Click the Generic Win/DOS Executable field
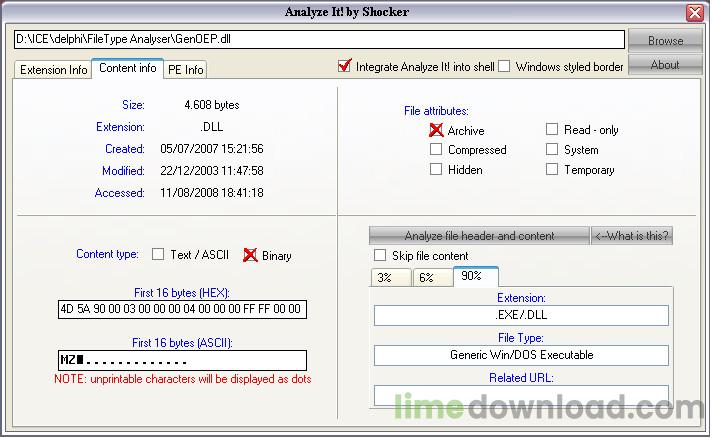This screenshot has width=712, height=438. click(x=521, y=355)
